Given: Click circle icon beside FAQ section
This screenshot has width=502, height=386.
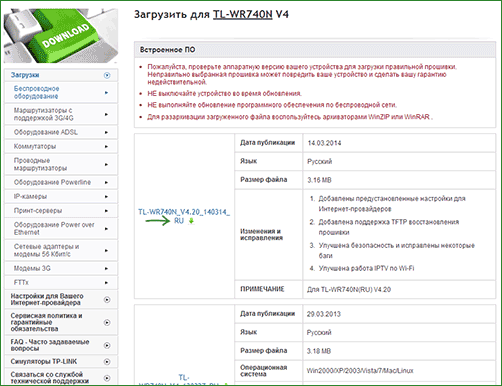Looking at the screenshot, I should point(107,346).
